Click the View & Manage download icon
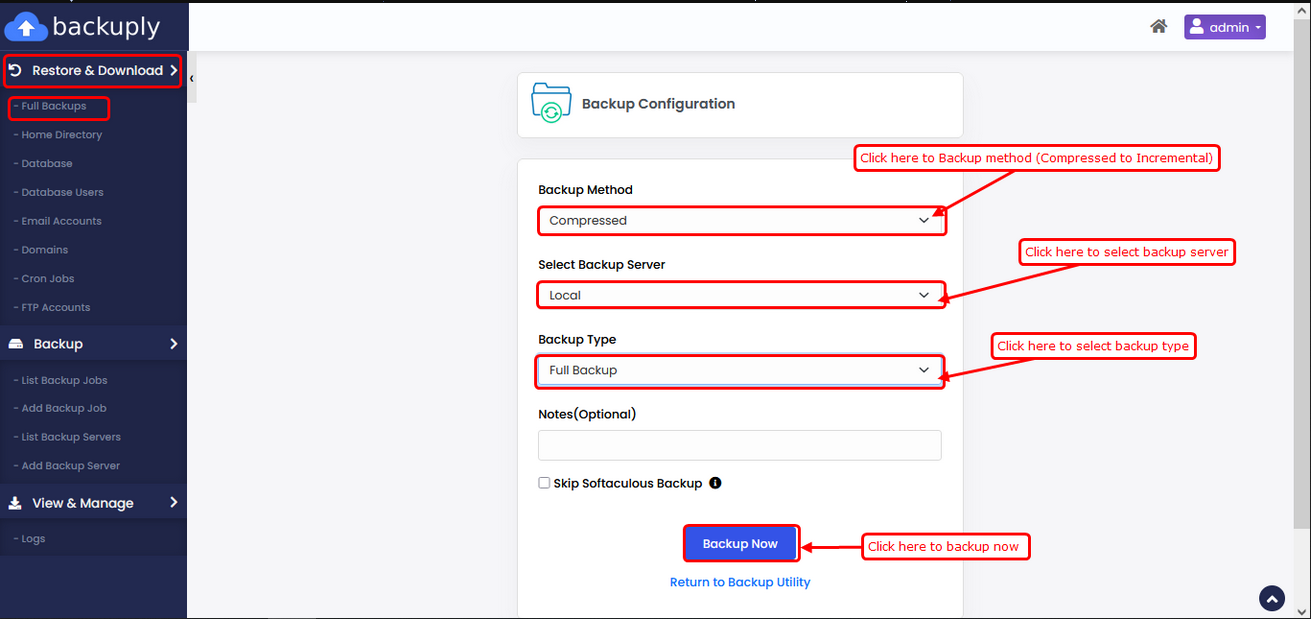 pos(15,503)
